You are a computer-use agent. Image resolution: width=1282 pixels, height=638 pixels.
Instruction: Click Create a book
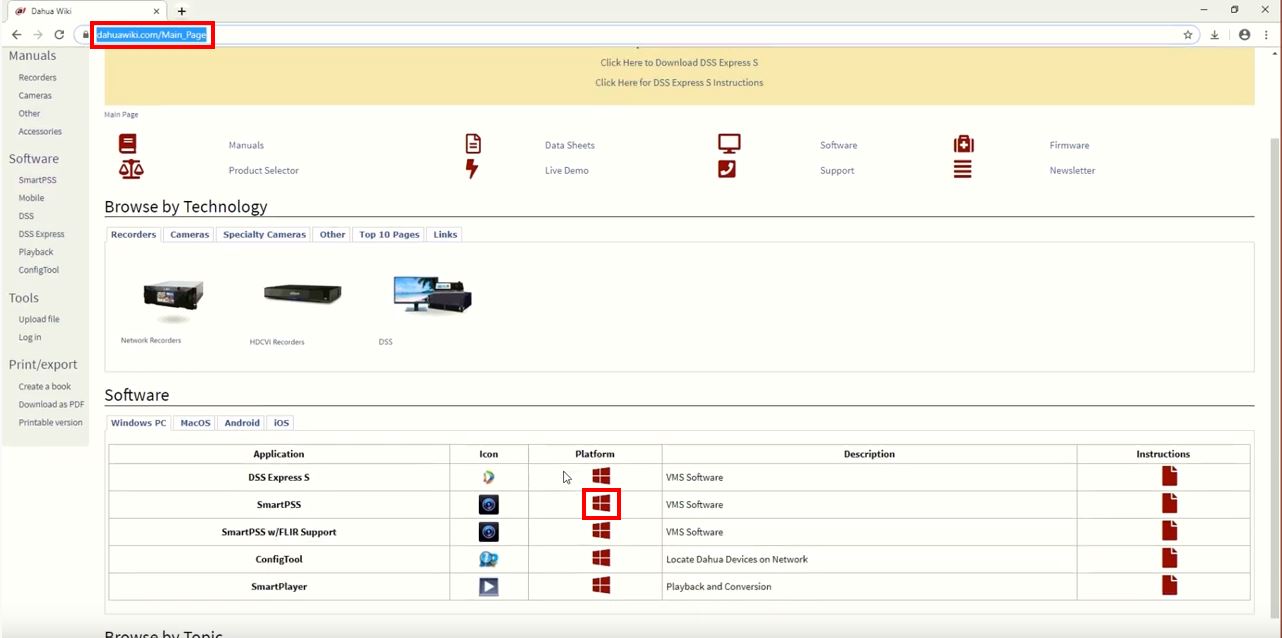45,386
